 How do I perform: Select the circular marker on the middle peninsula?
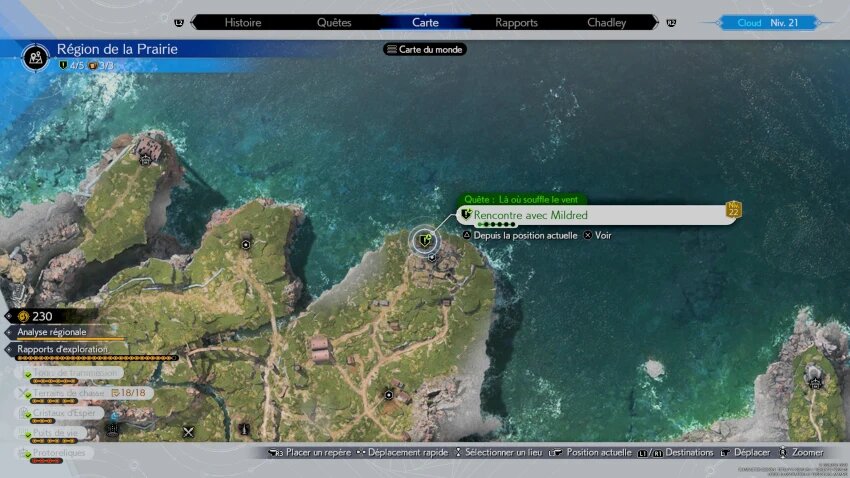coord(246,244)
